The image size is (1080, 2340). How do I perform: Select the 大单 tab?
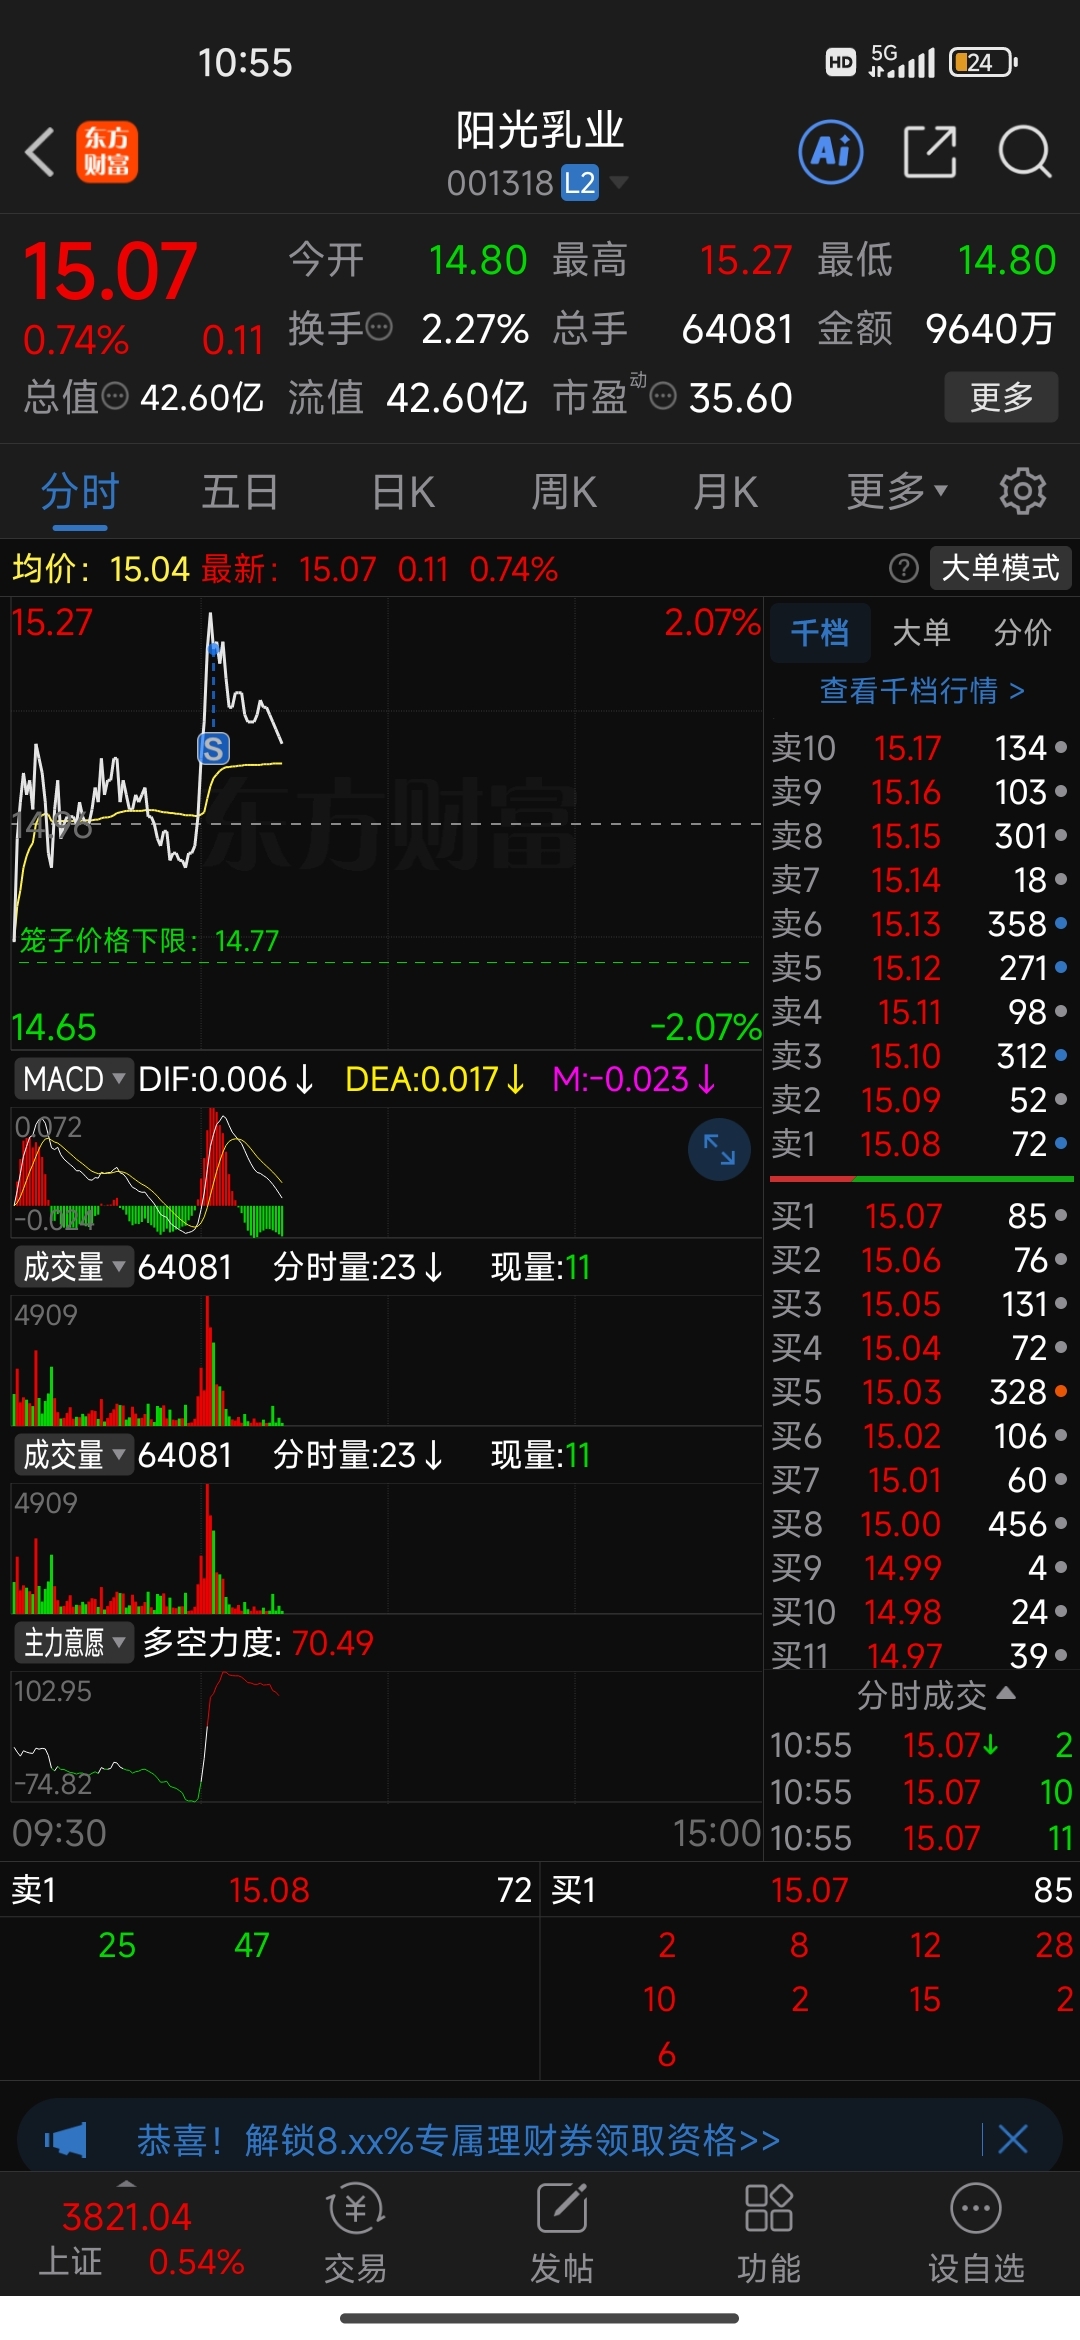pos(921,632)
